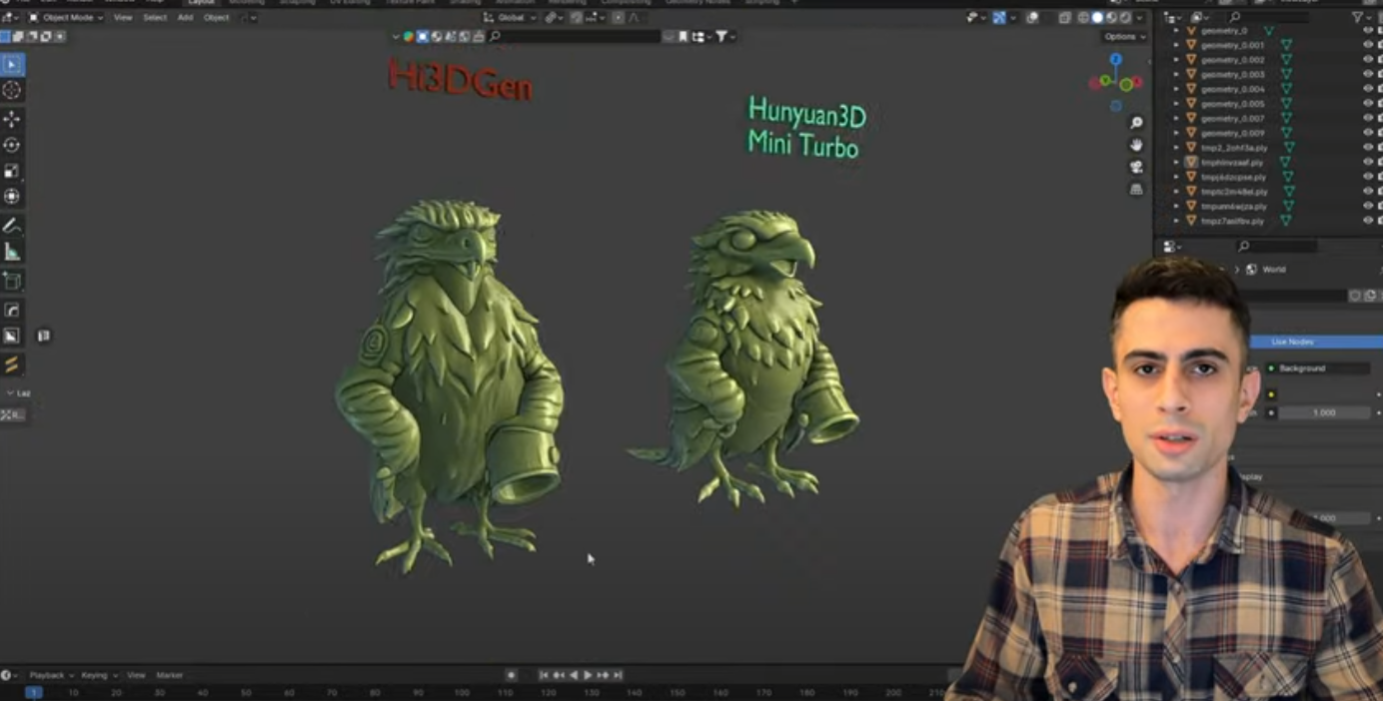
Task: Select the Add Cube tool
Action: click(12, 281)
